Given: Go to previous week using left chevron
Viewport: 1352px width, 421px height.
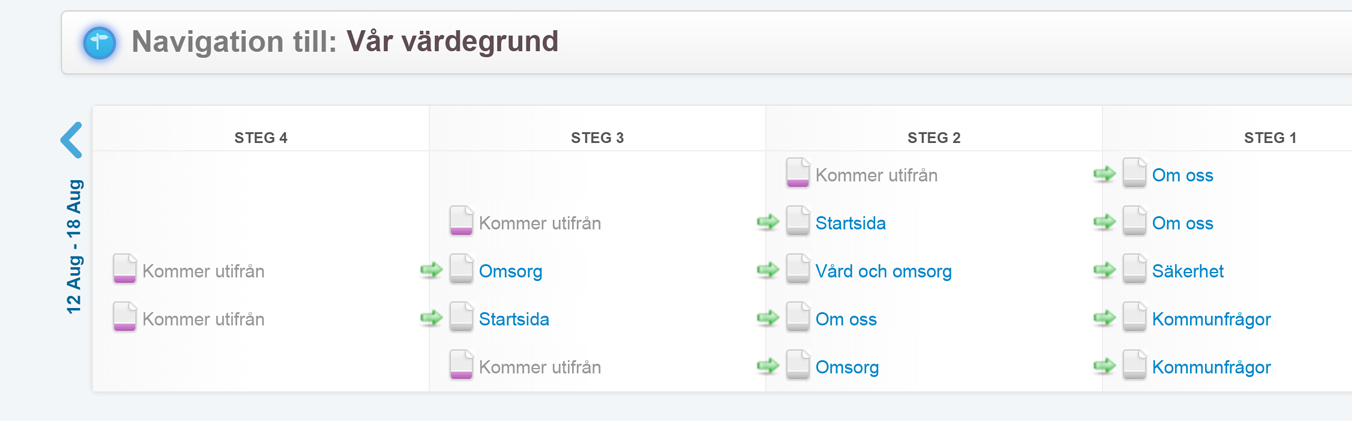Looking at the screenshot, I should click(x=71, y=140).
